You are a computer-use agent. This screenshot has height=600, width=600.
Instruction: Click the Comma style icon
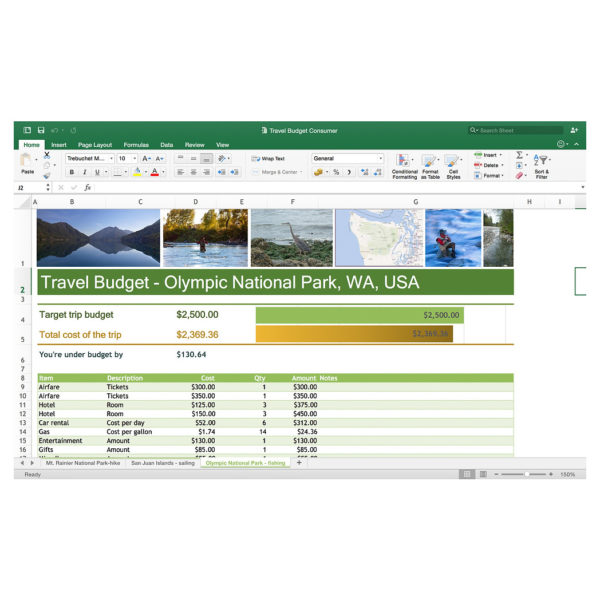point(349,172)
